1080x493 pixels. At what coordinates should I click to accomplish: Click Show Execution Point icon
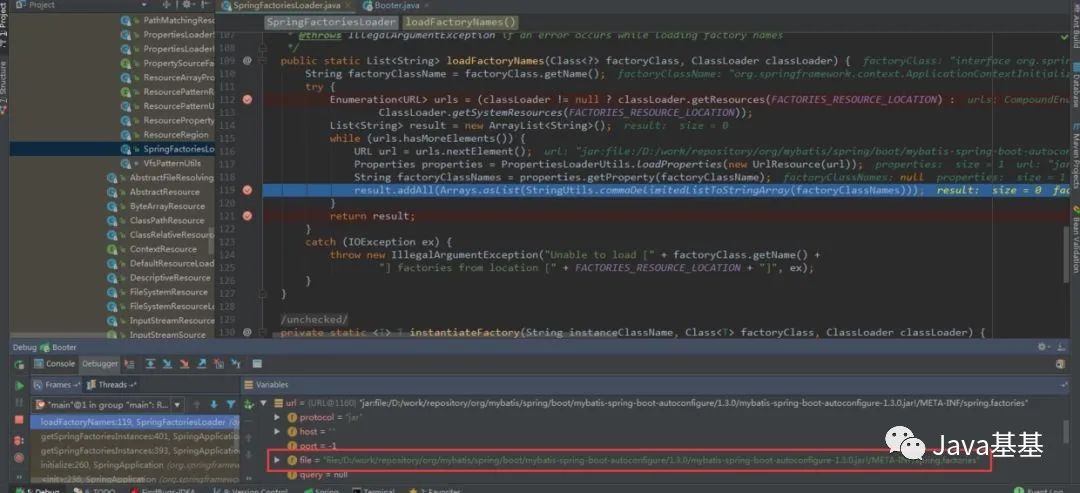(129, 364)
